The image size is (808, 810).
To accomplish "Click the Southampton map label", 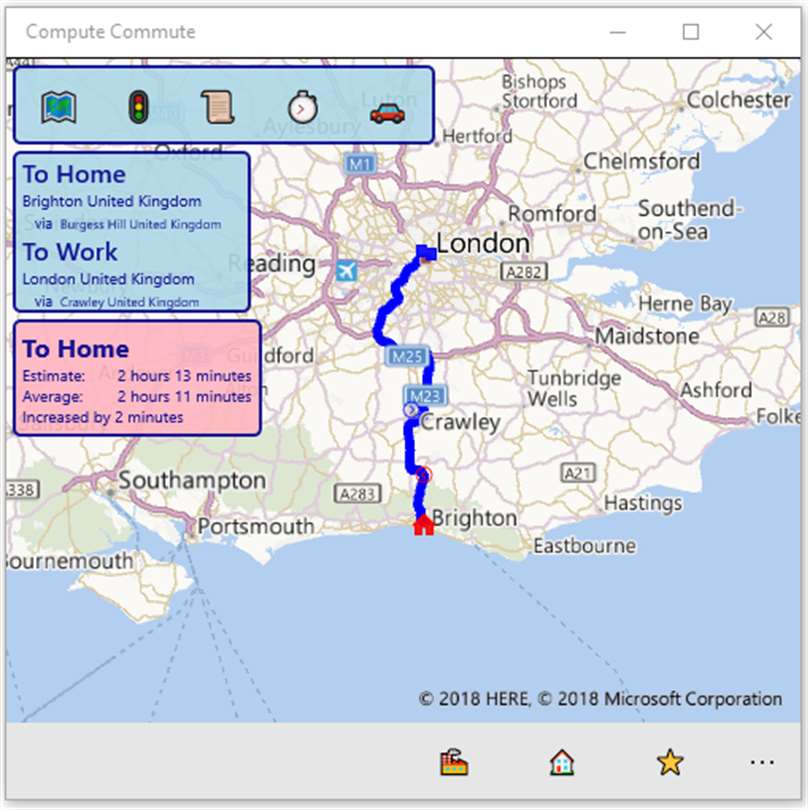I will click(x=192, y=480).
